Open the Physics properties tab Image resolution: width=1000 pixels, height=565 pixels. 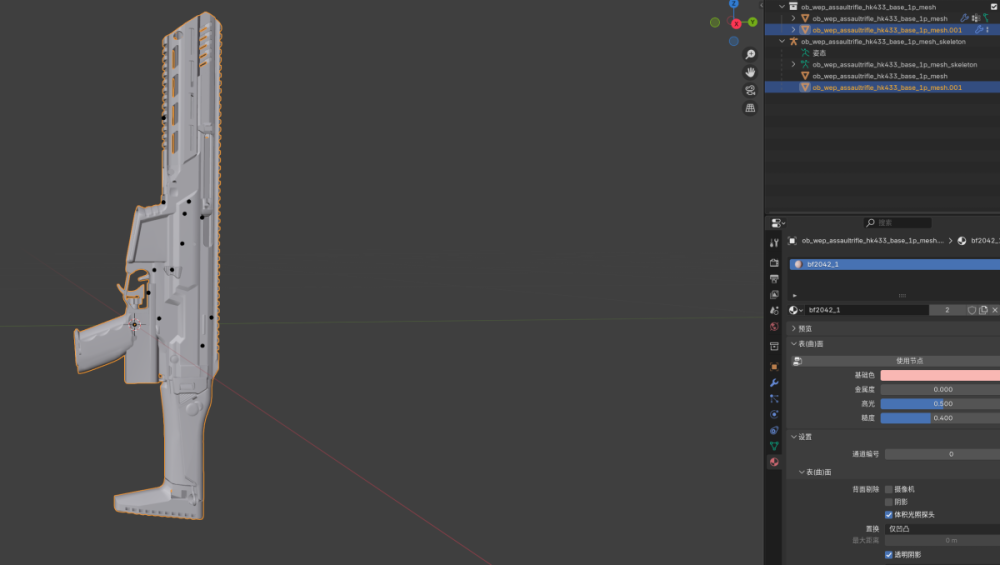click(774, 415)
